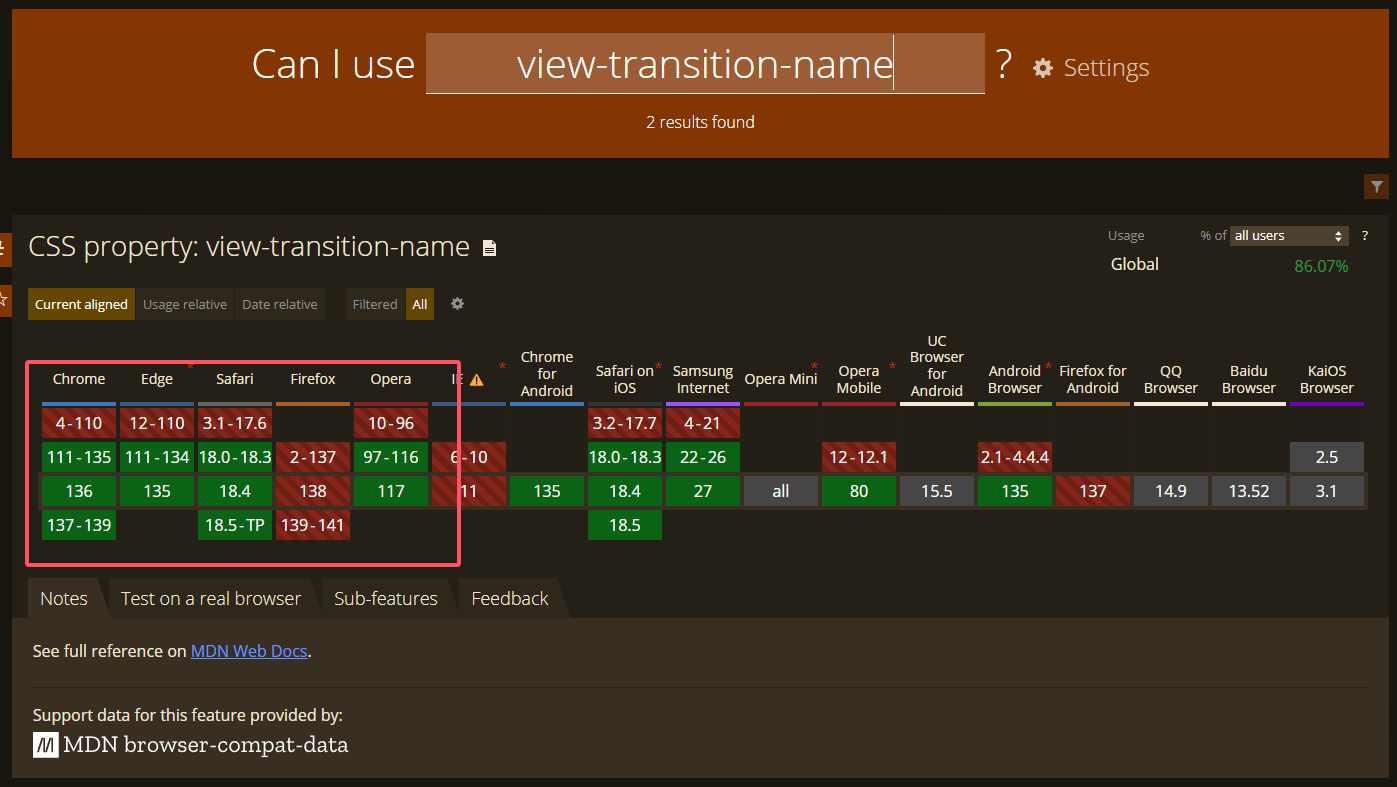This screenshot has height=787, width=1397.
Task: Click Safari on iOS 3.2-17.7 cell
Action: [625, 423]
